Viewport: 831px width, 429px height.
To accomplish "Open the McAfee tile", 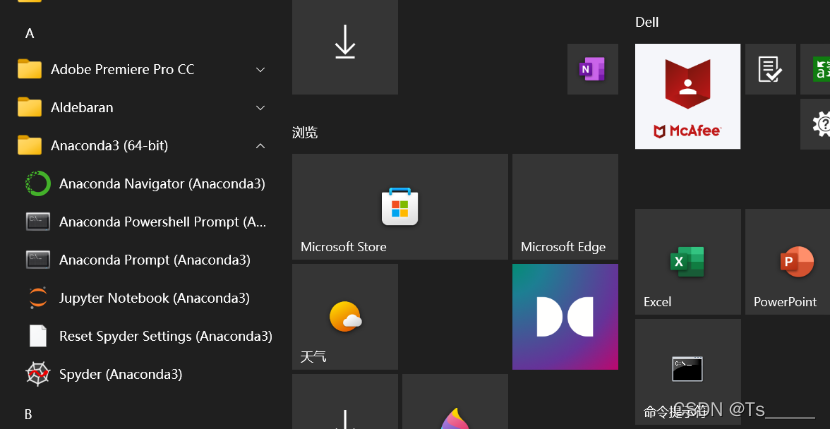I will click(688, 97).
